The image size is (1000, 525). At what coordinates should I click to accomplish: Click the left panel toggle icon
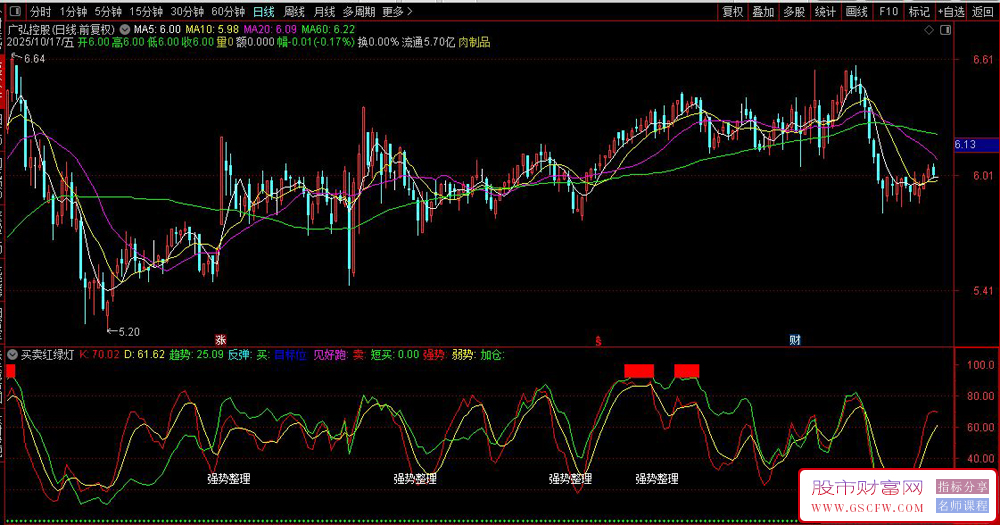[14, 12]
